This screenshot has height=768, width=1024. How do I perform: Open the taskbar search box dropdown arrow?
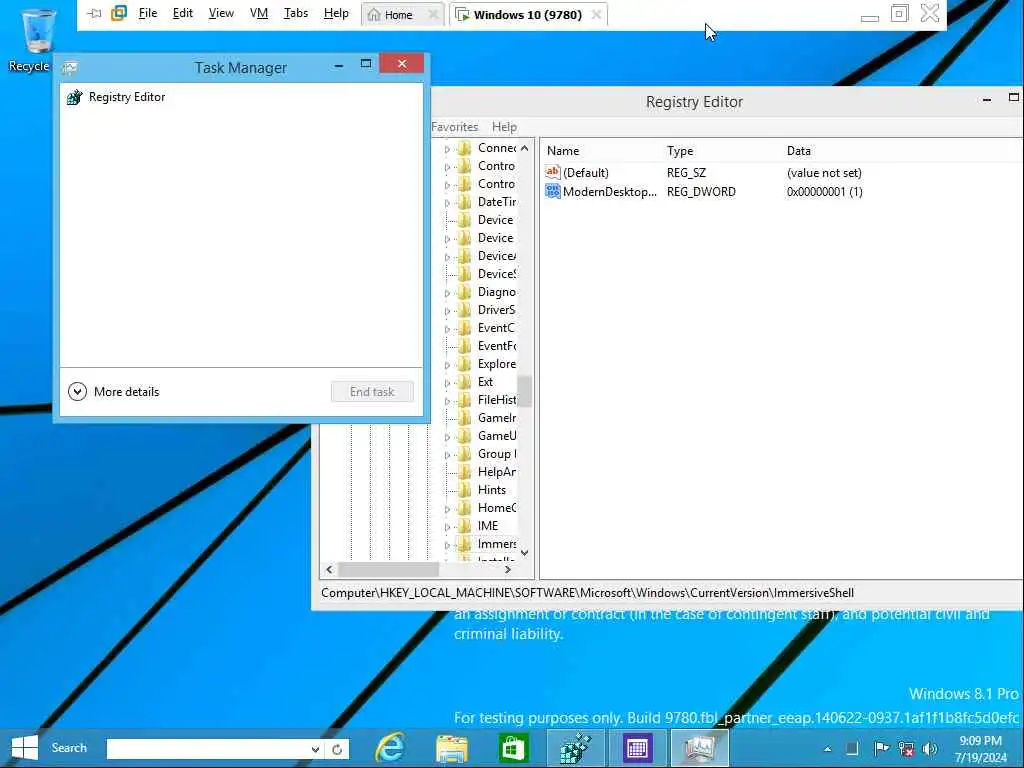click(315, 749)
